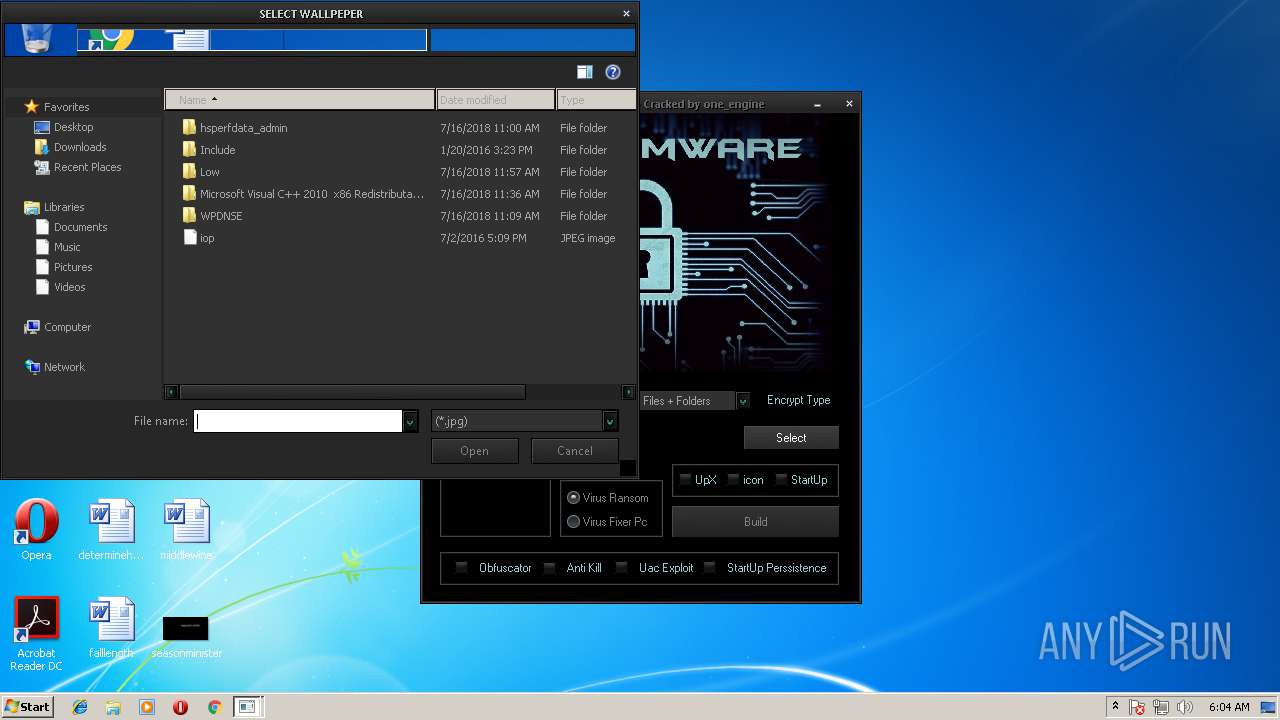Image resolution: width=1280 pixels, height=720 pixels.
Task: Enable the StartUp Perssistence checkbox
Action: [709, 568]
